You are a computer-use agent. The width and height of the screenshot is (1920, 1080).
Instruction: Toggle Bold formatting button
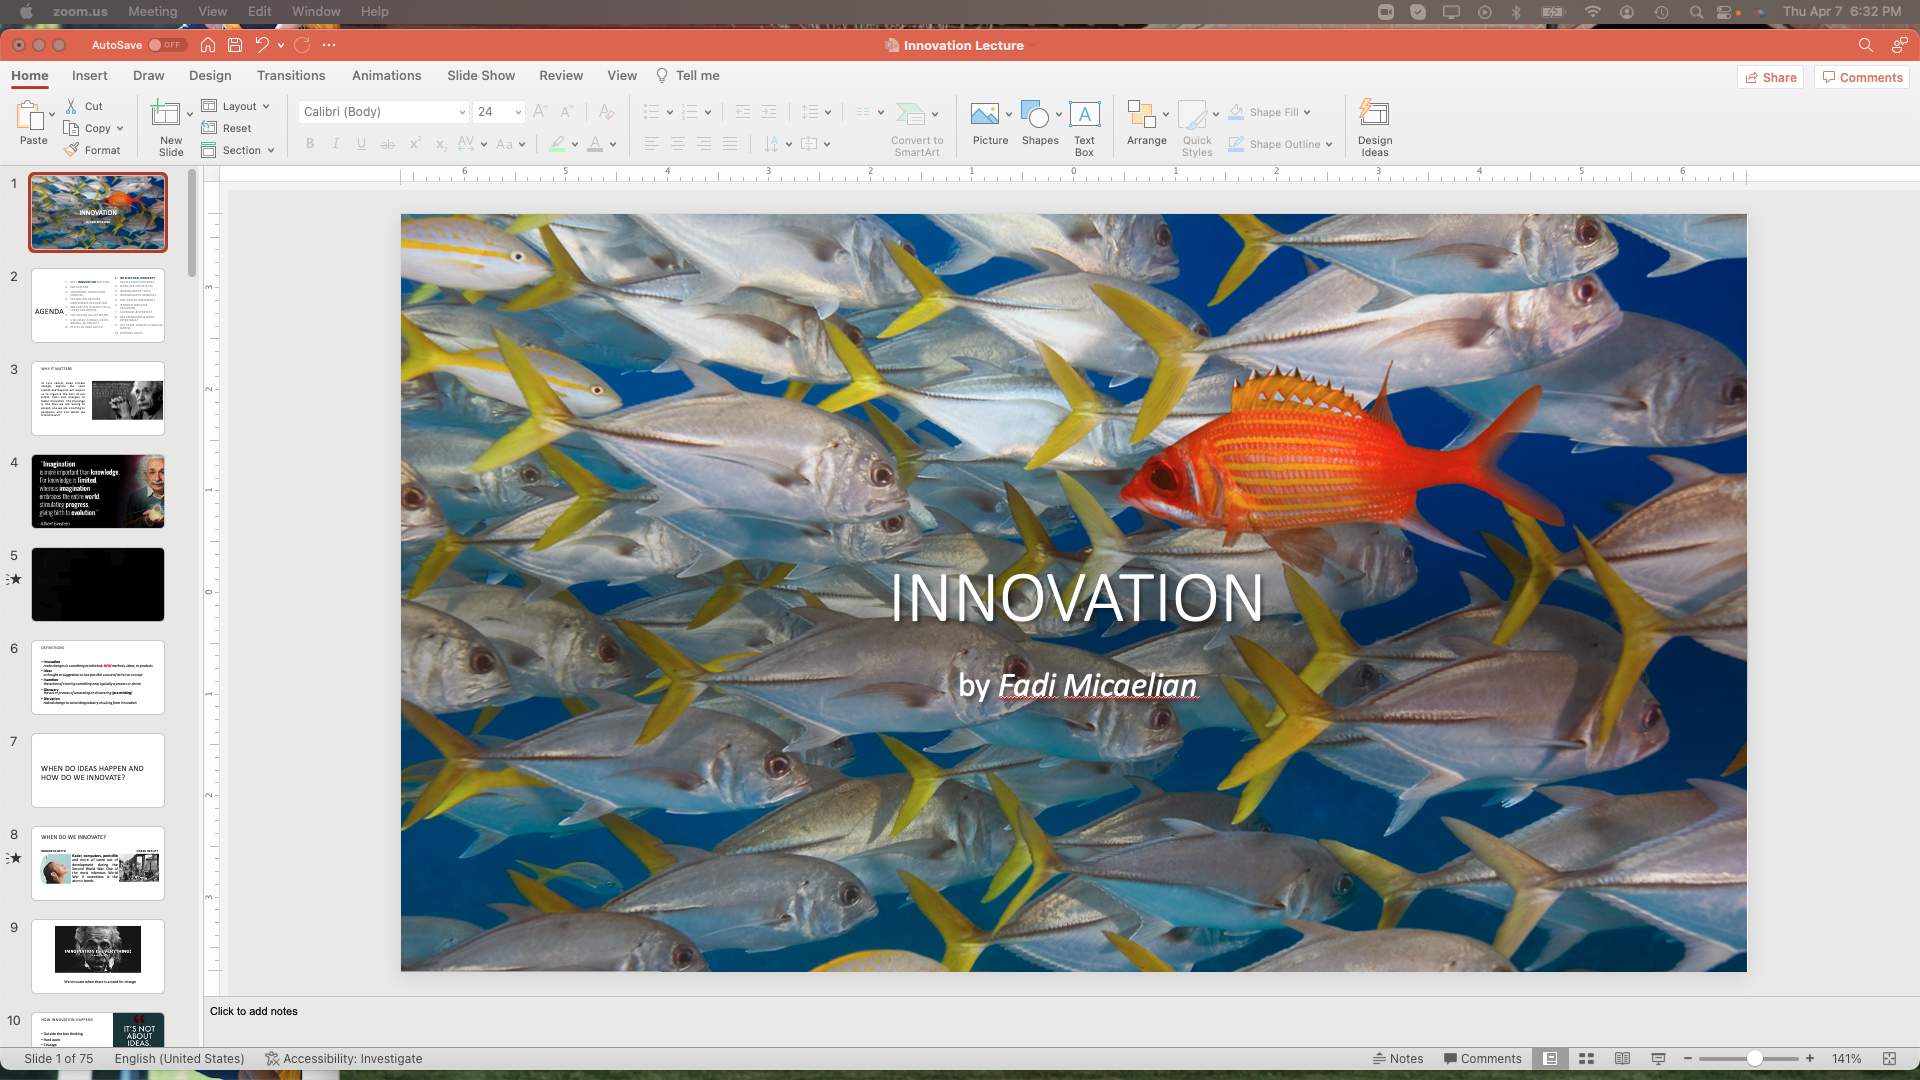[x=310, y=144]
